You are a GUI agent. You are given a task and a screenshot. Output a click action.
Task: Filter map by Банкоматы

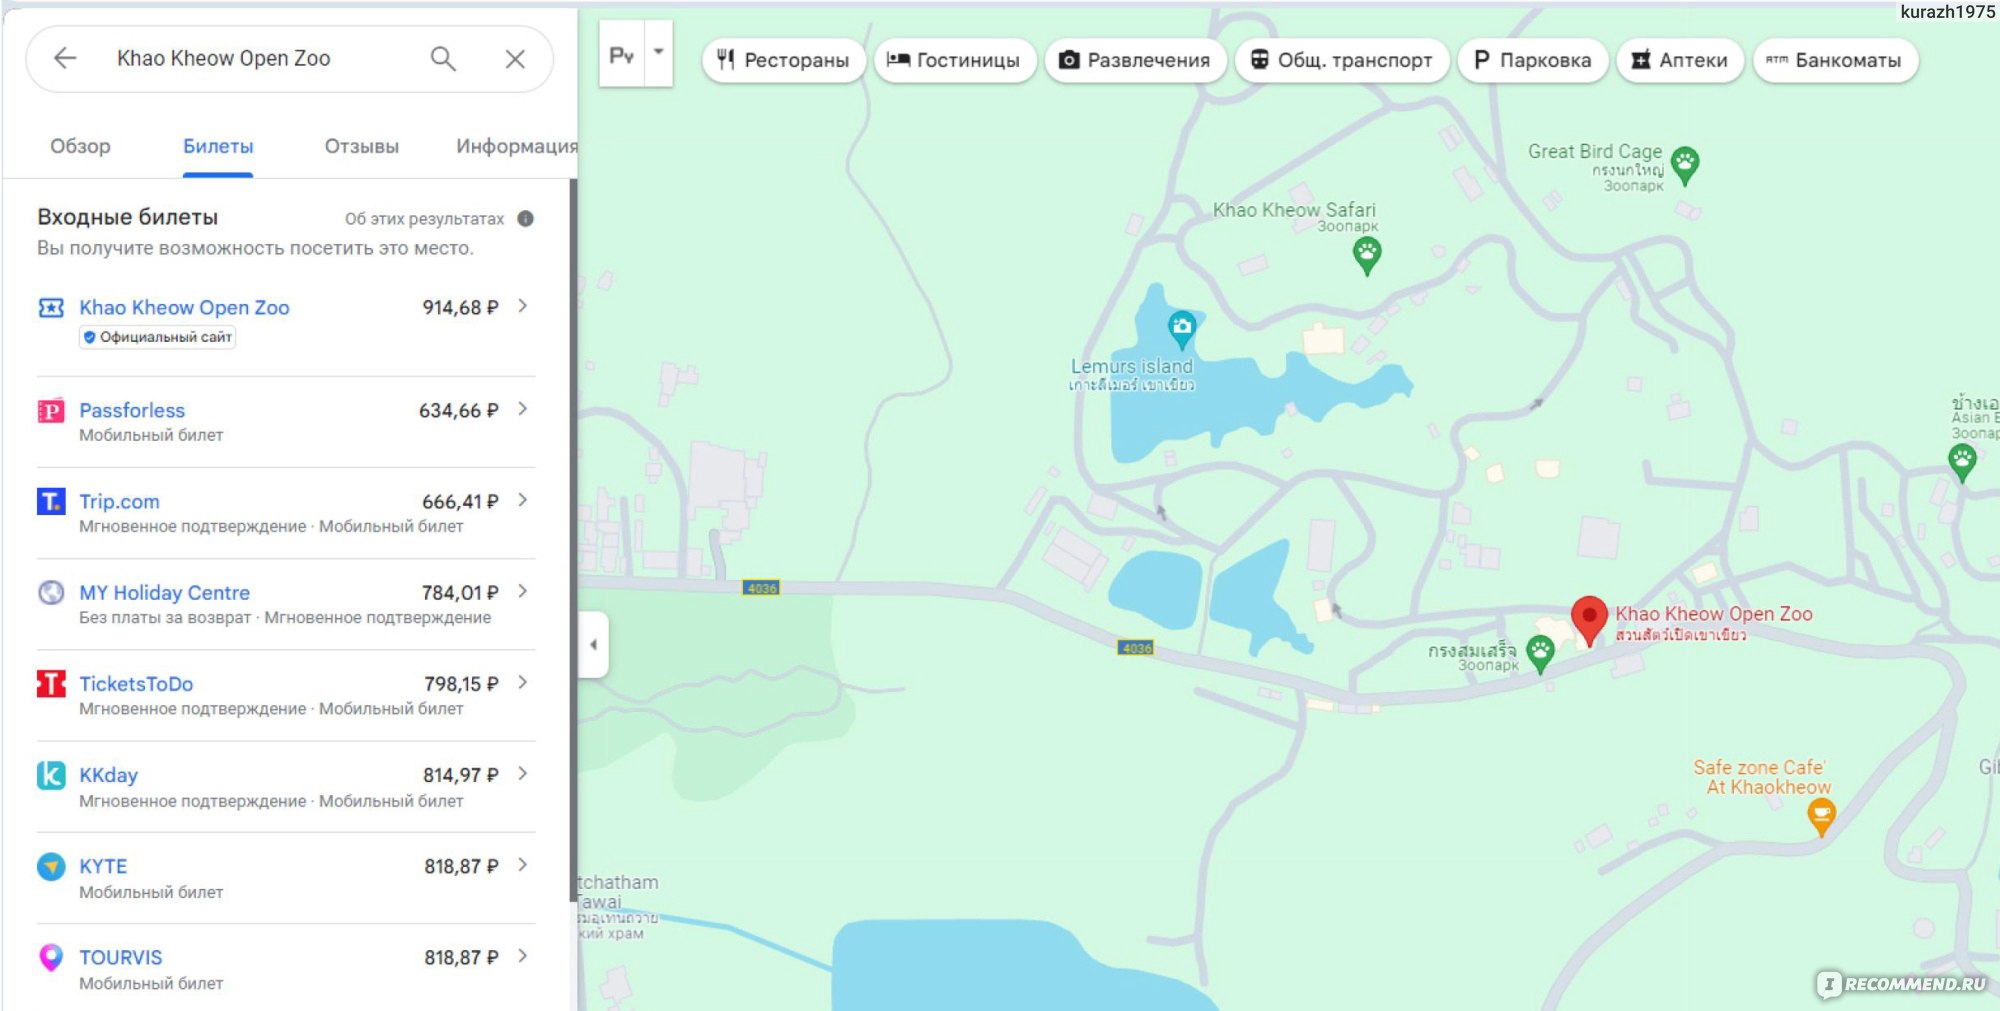click(x=1835, y=60)
